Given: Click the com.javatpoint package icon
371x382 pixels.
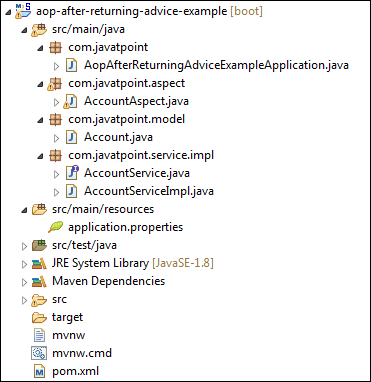Looking at the screenshot, I should click(55, 47).
